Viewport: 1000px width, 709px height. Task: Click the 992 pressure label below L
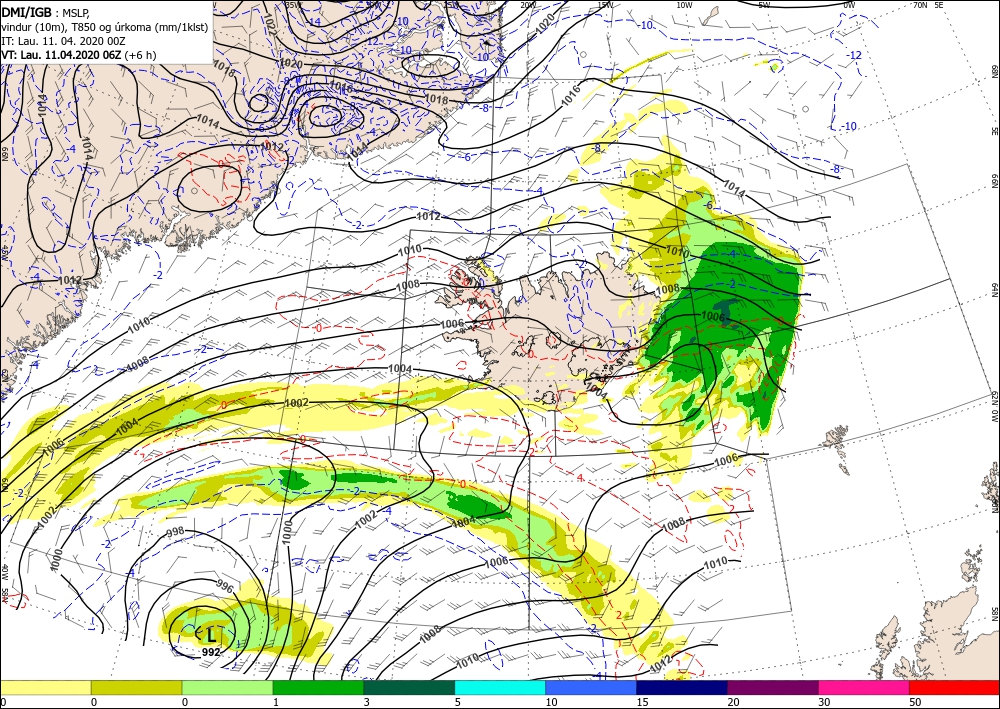coord(211,652)
